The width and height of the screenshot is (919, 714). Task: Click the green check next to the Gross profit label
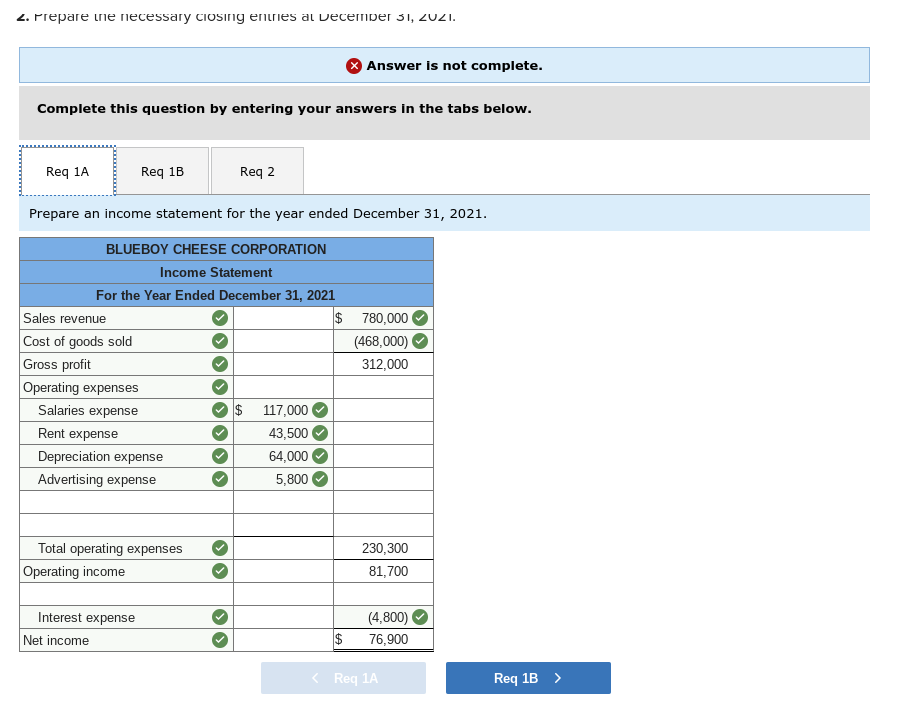click(220, 364)
